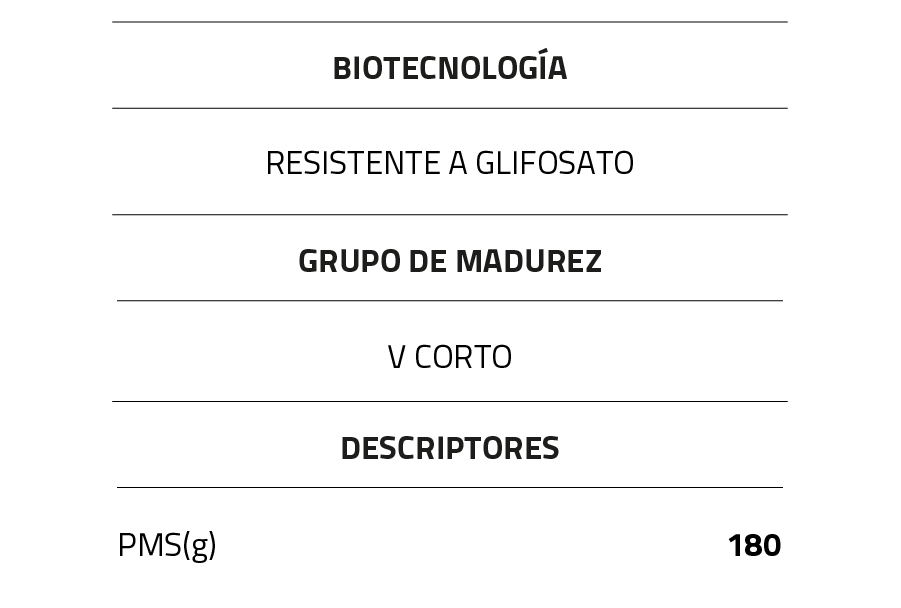Click the single letter A before GLIFOSATO
This screenshot has width=901, height=608.
(457, 163)
